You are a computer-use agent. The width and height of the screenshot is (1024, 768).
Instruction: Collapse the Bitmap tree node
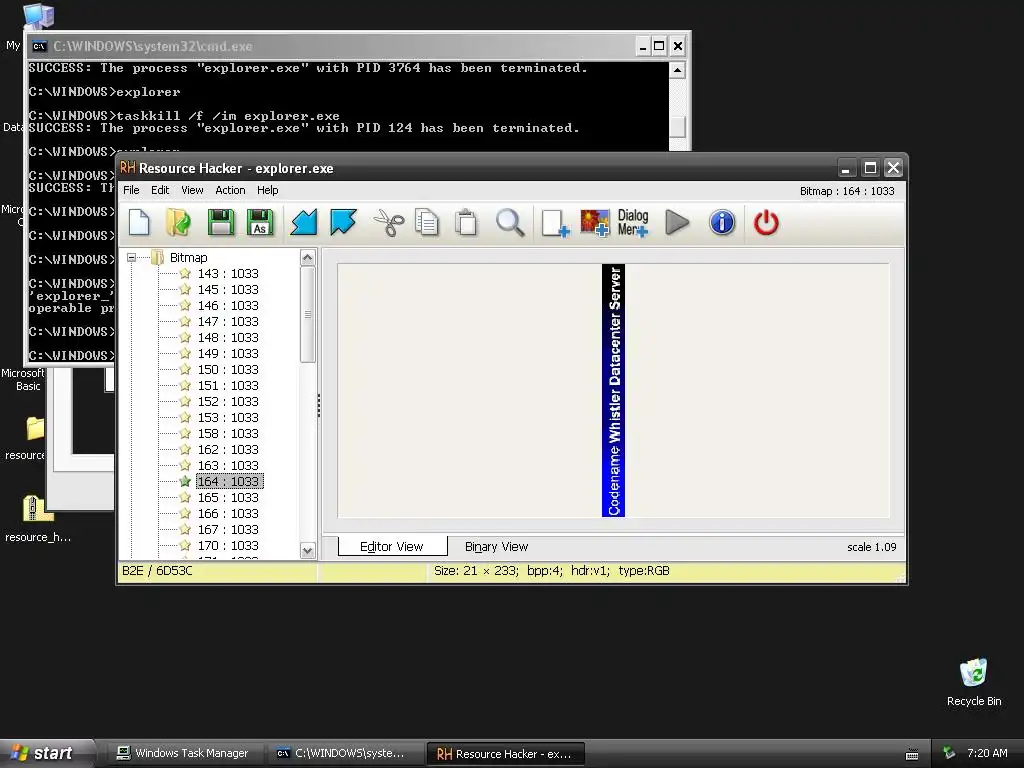[x=131, y=257]
